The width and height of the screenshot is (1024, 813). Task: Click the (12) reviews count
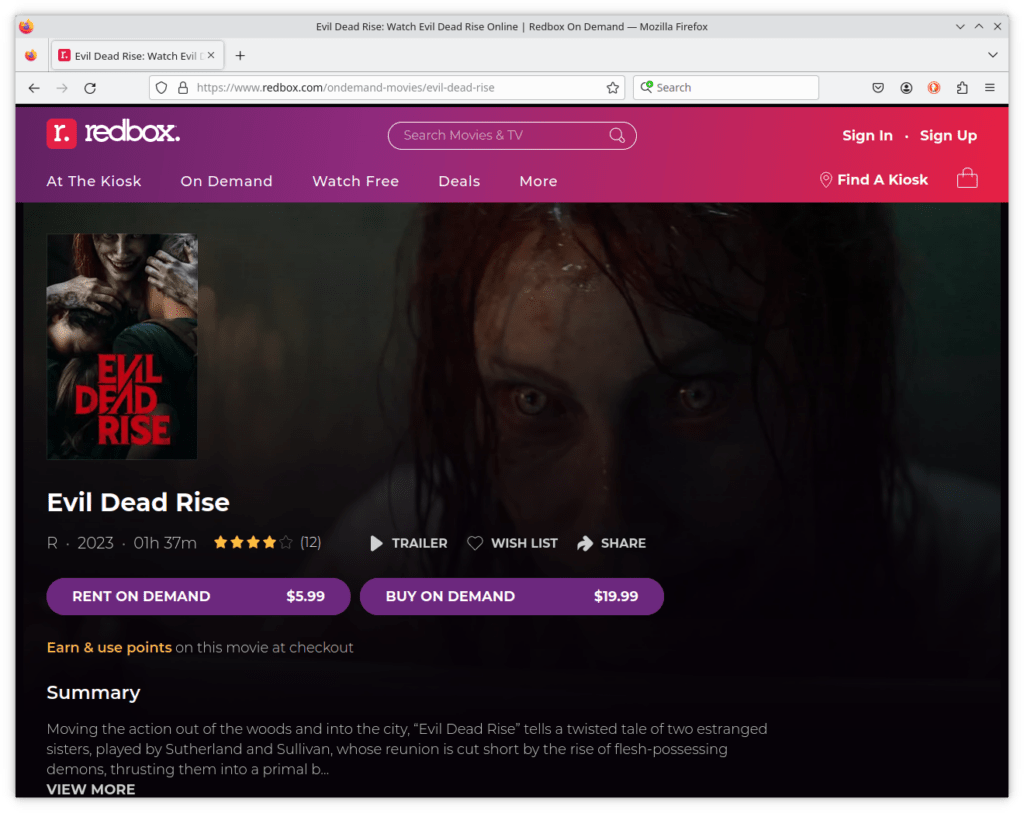[310, 543]
